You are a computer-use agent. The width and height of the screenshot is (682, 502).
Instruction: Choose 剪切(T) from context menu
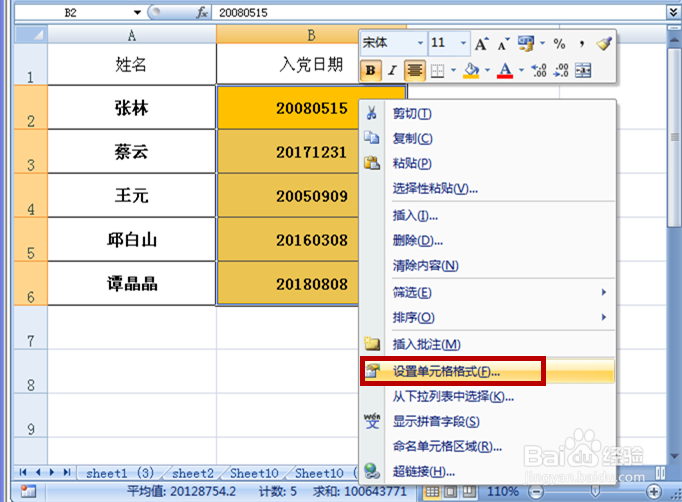(487, 114)
